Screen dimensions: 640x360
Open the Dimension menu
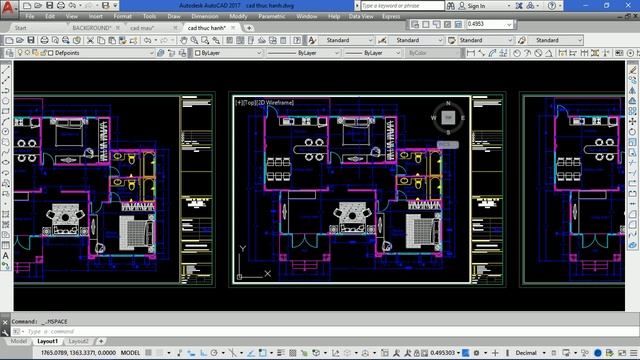click(x=204, y=16)
